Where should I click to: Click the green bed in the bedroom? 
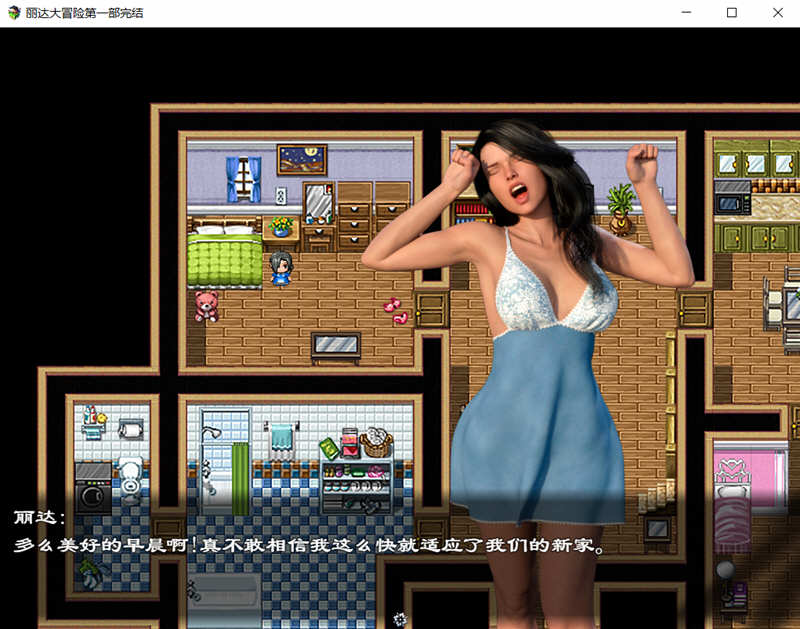222,260
